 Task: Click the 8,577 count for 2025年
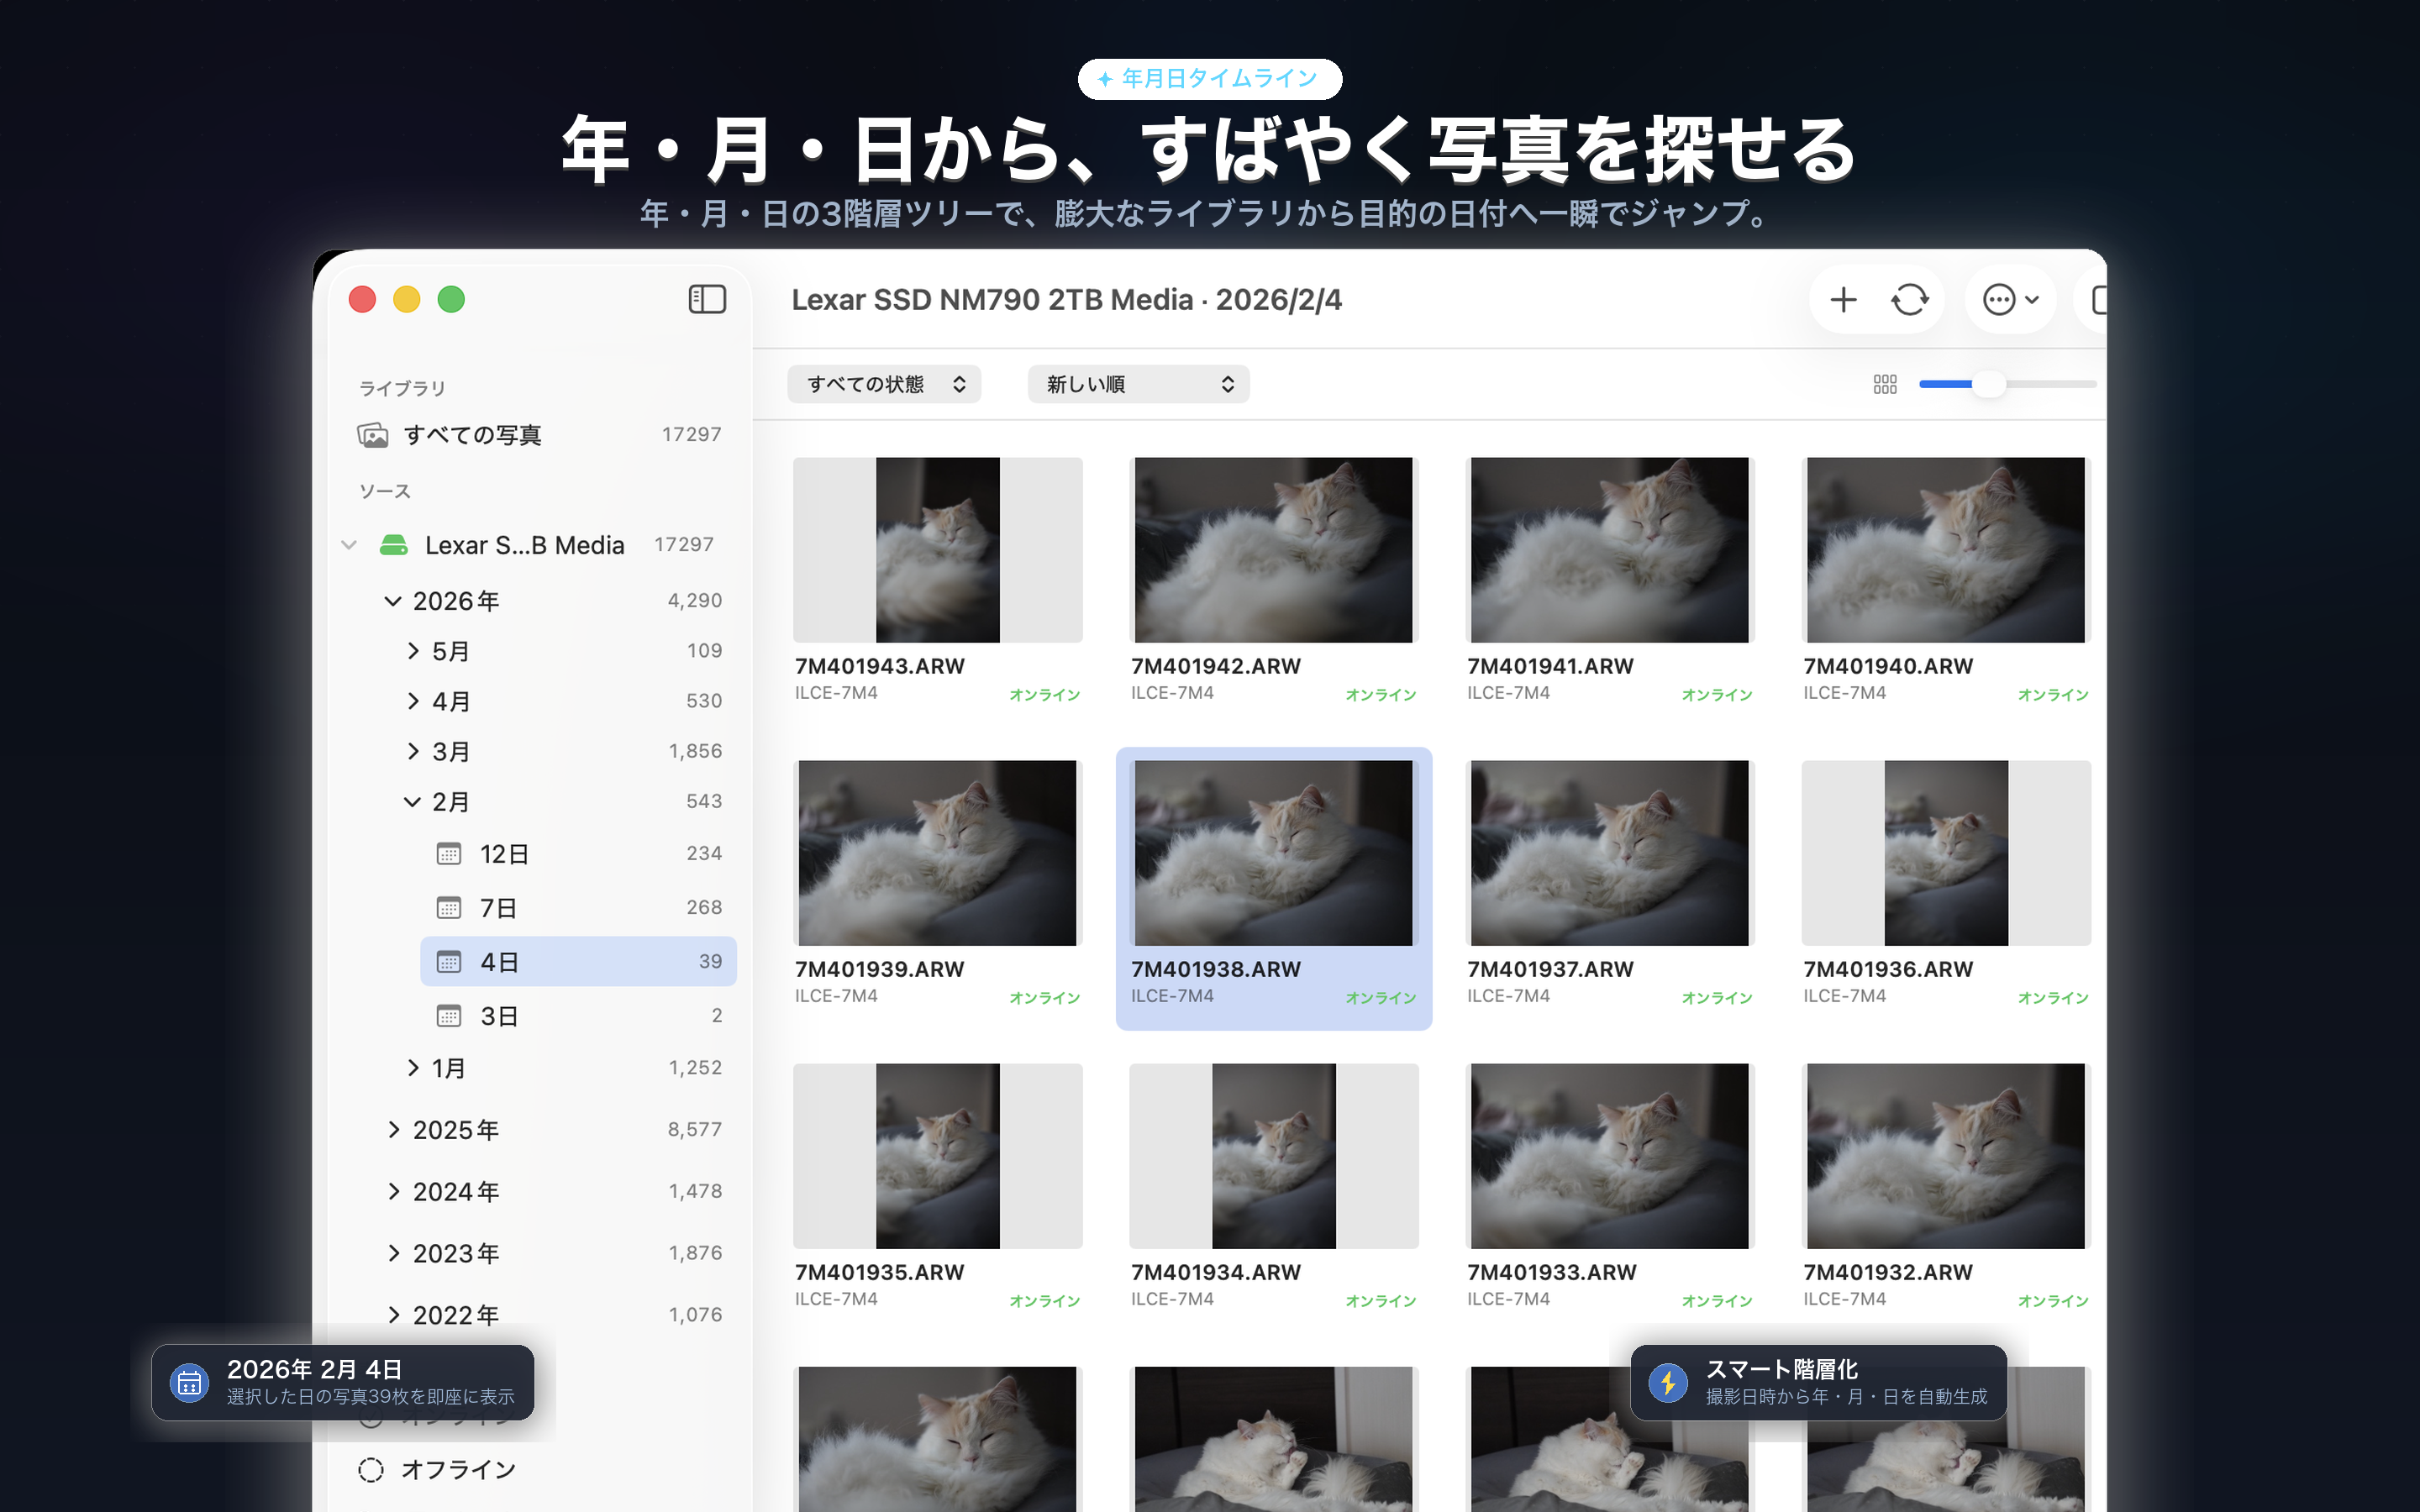pyautogui.click(x=694, y=1129)
